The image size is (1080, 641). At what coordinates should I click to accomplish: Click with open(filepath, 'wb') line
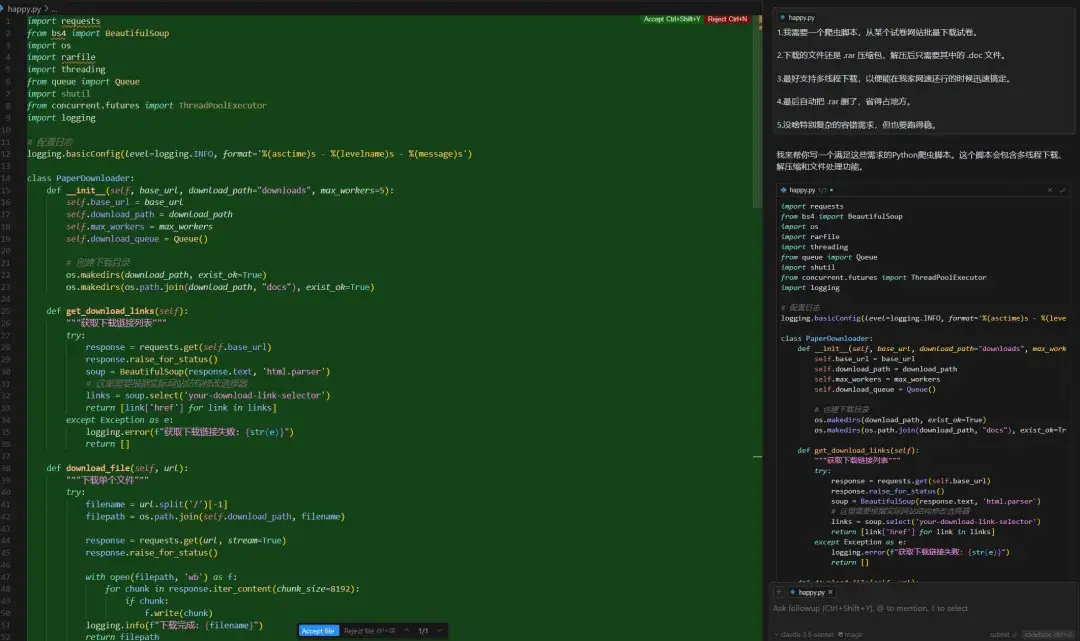click(x=161, y=577)
